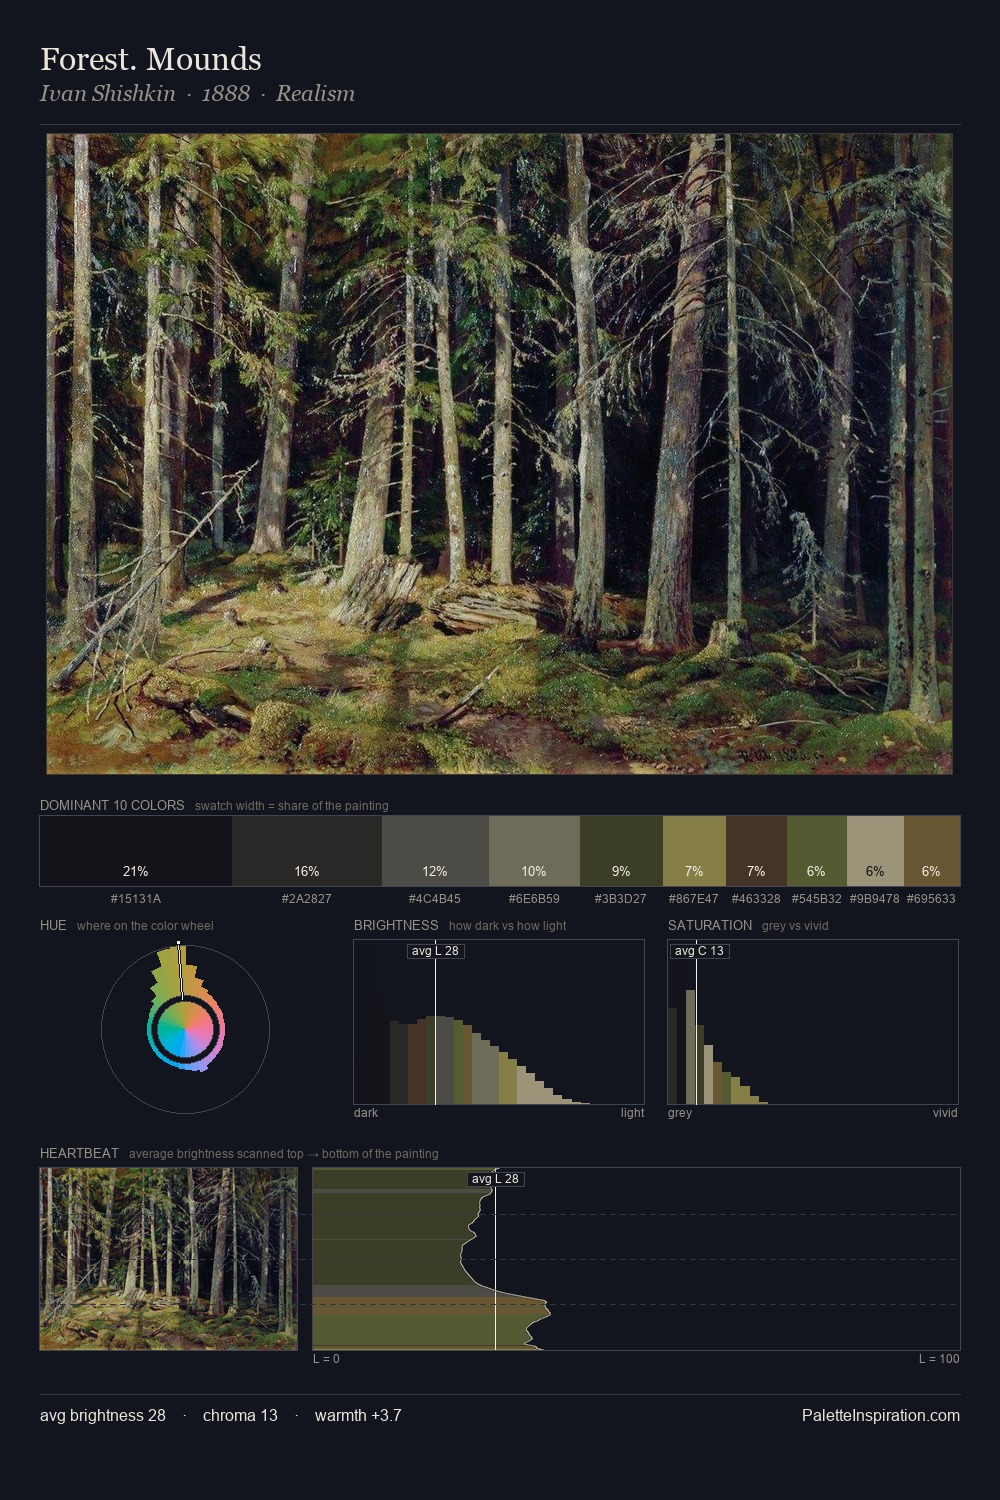Click the #15131A color swatch
The height and width of the screenshot is (1500, 1000).
136,851
